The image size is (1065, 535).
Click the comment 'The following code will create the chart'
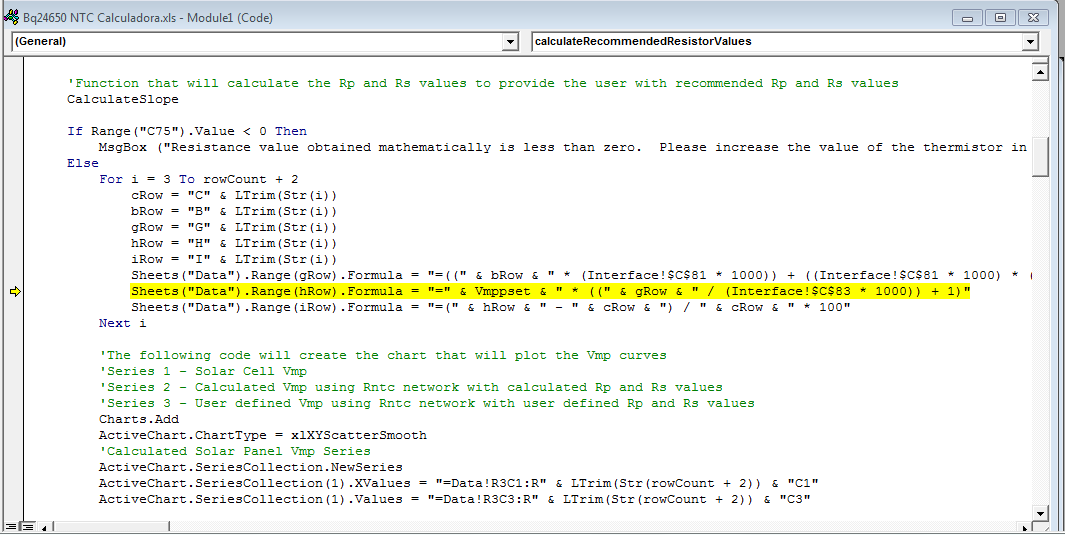(383, 355)
